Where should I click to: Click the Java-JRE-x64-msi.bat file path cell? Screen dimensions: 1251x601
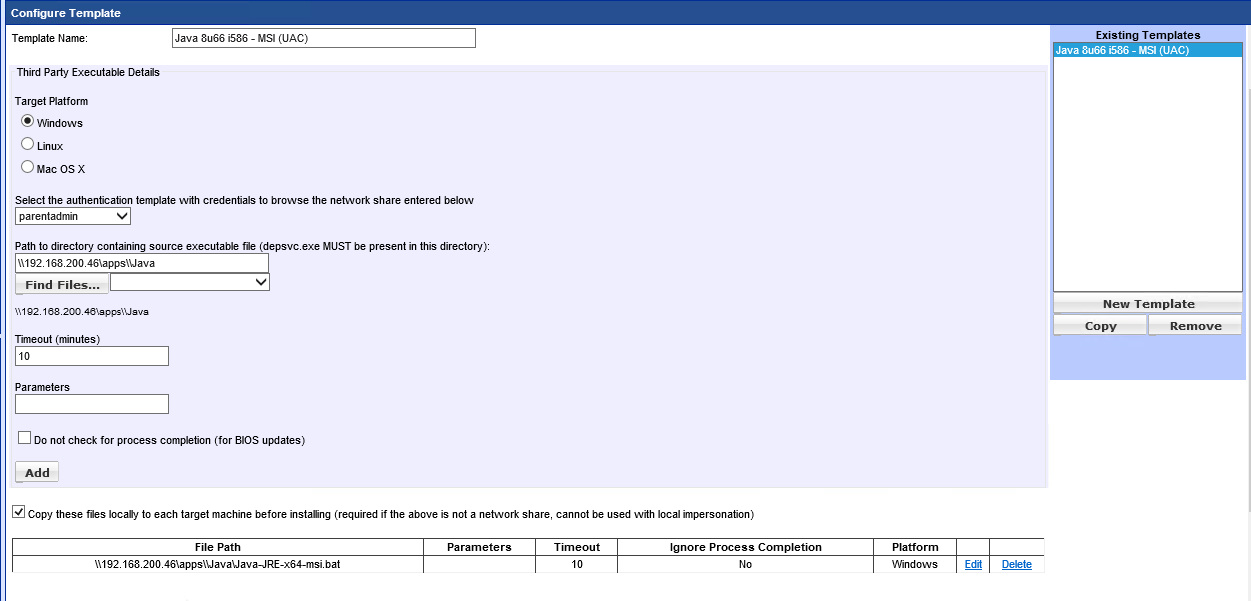point(217,565)
